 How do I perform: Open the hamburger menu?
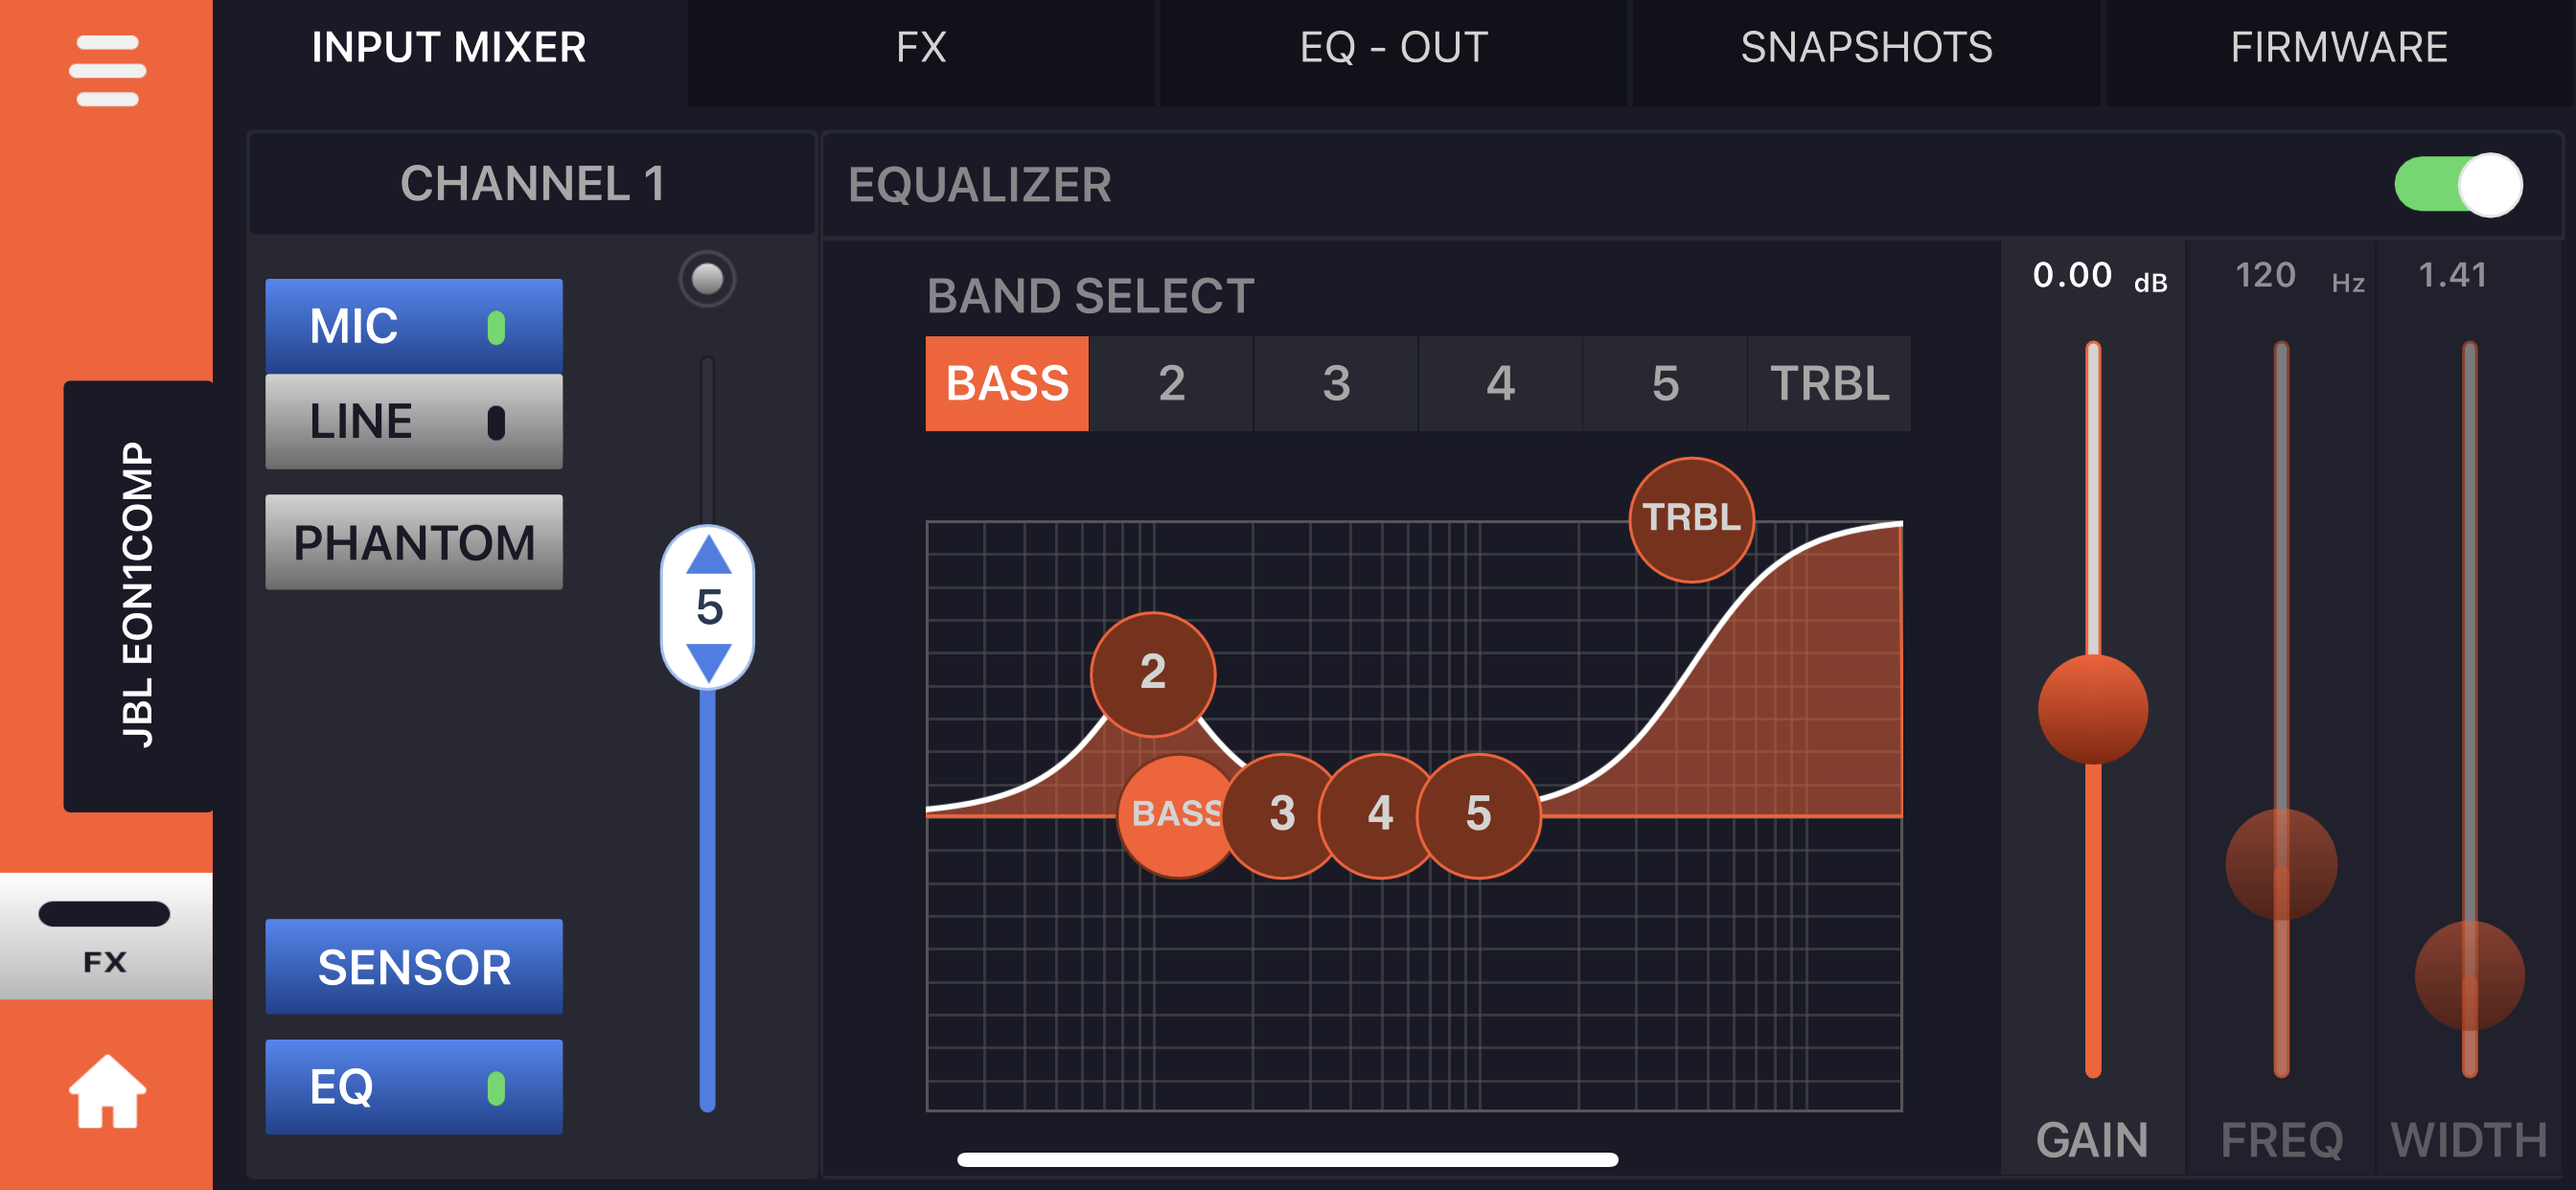pyautogui.click(x=107, y=70)
